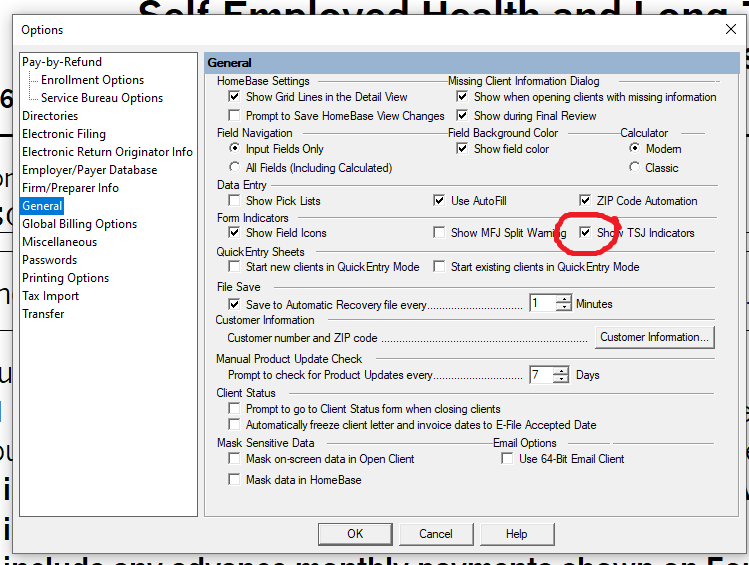The image size is (749, 565).
Task: Open Help for the Options dialog
Action: (516, 534)
